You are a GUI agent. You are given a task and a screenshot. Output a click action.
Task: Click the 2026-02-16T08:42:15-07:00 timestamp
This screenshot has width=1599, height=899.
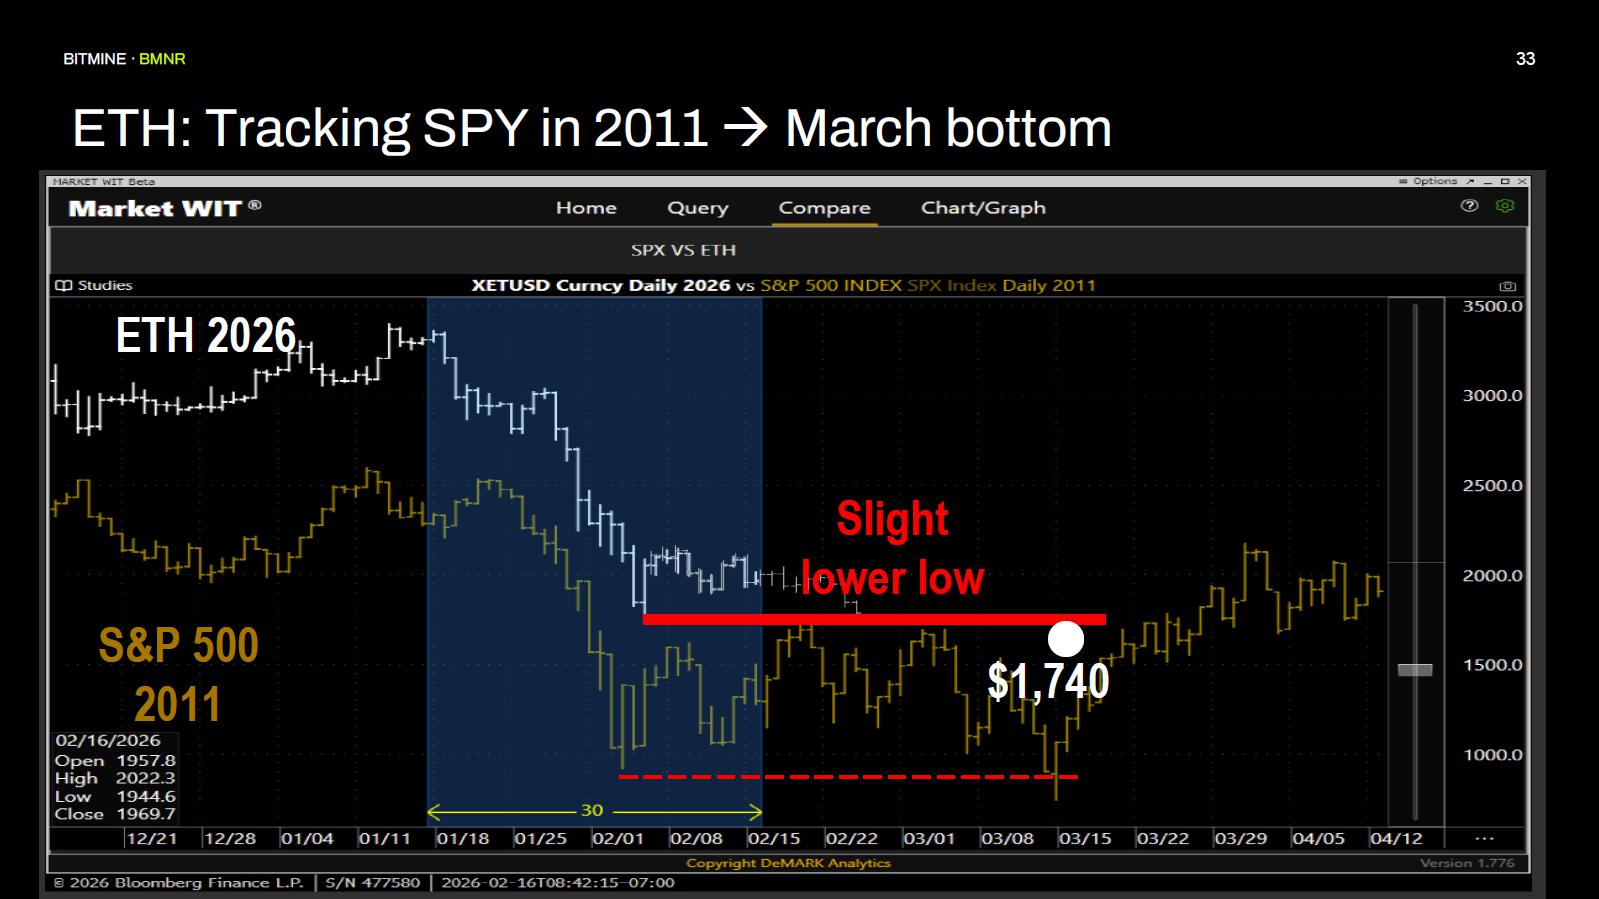tap(558, 883)
